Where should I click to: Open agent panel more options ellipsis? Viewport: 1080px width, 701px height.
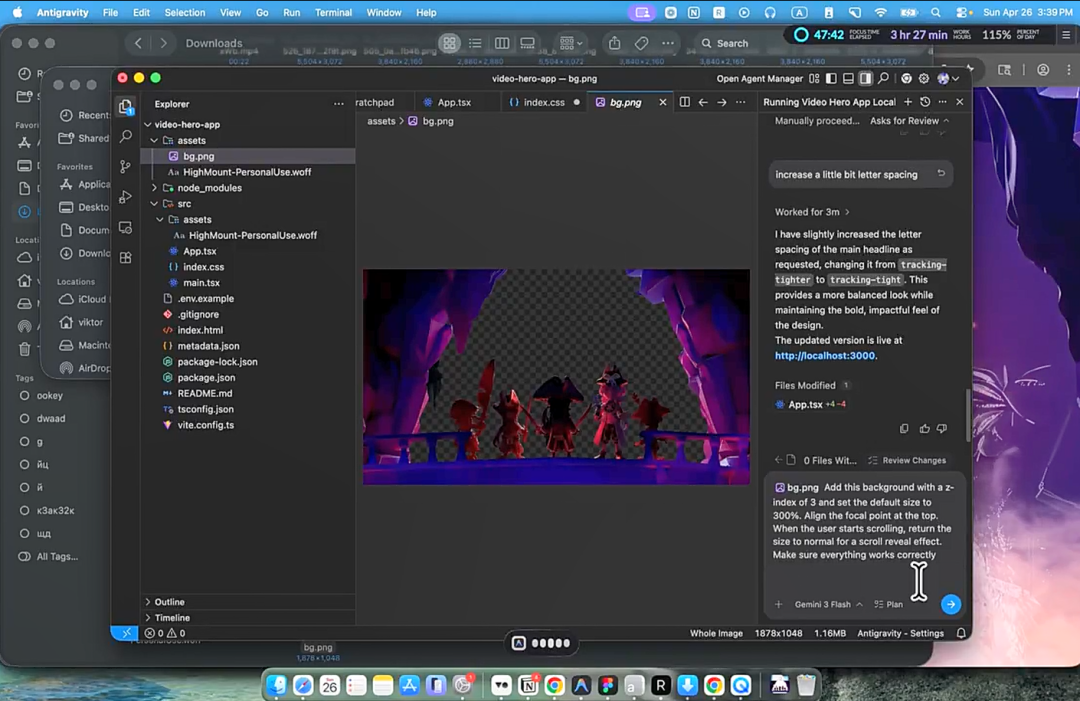[942, 102]
